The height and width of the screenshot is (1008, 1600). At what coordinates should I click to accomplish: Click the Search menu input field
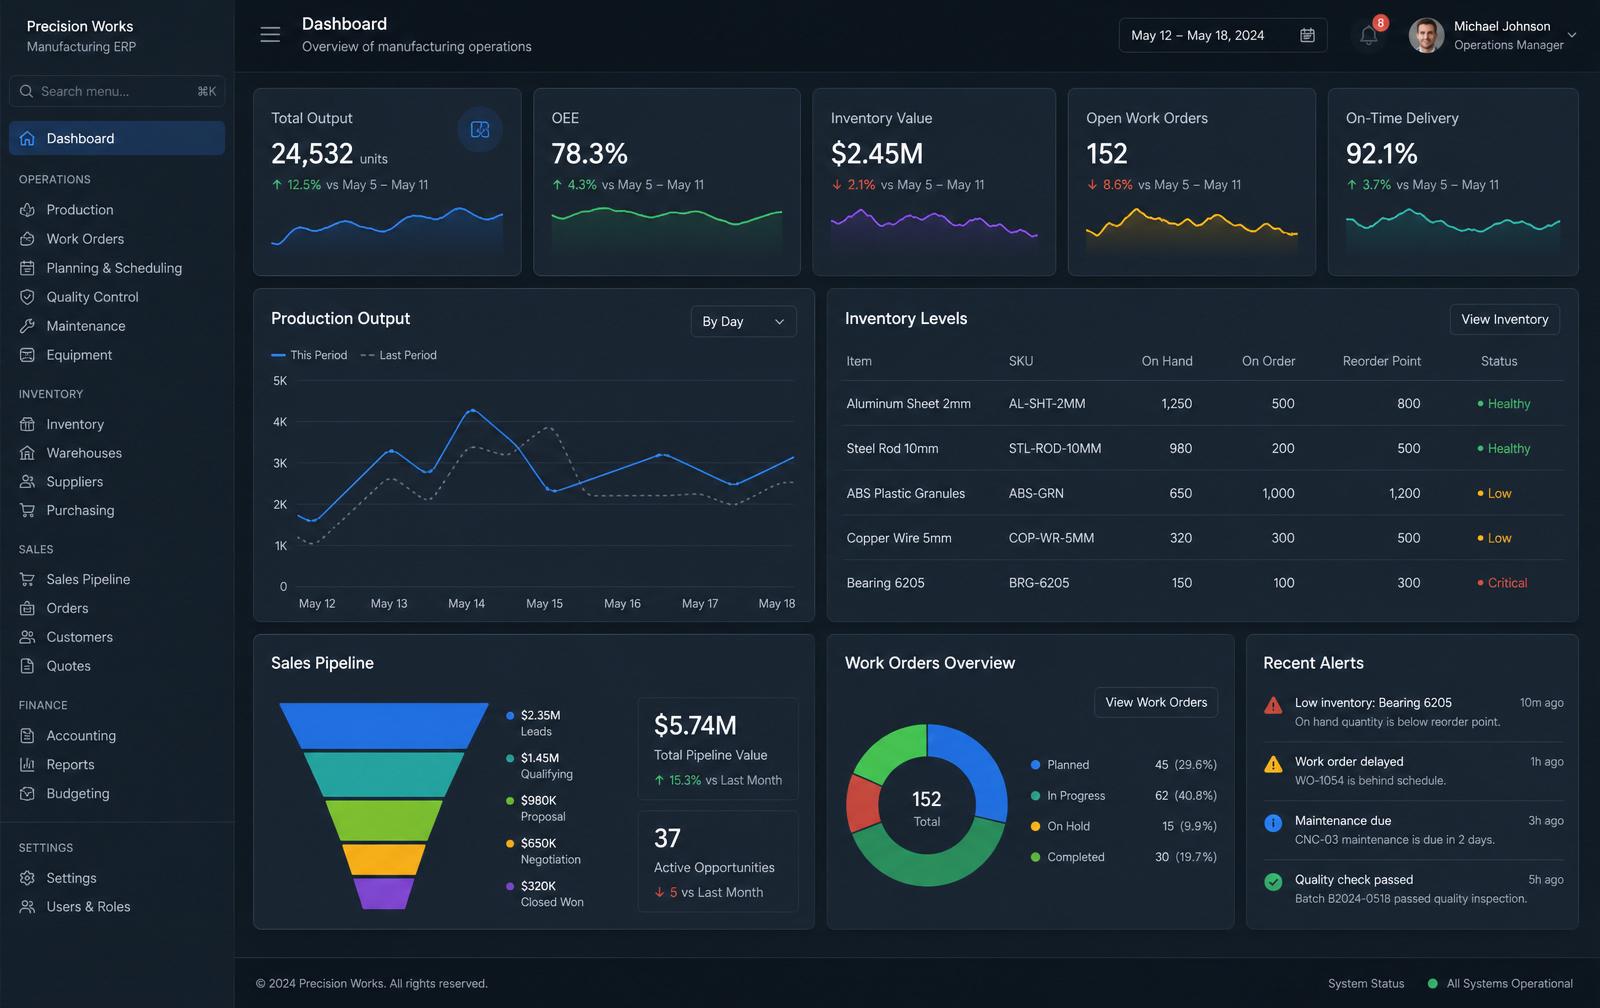[x=117, y=91]
